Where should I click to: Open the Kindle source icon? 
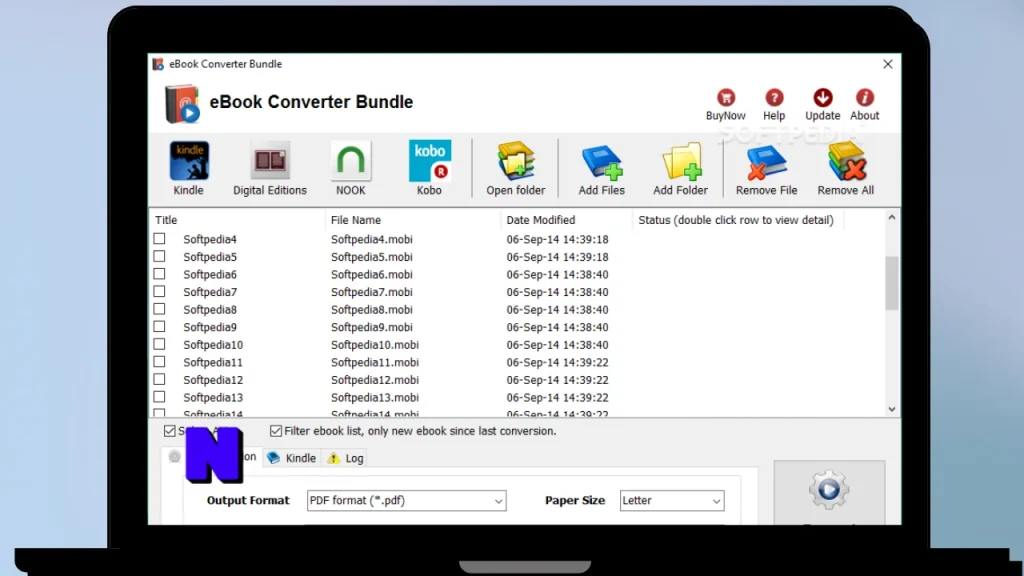pos(189,161)
